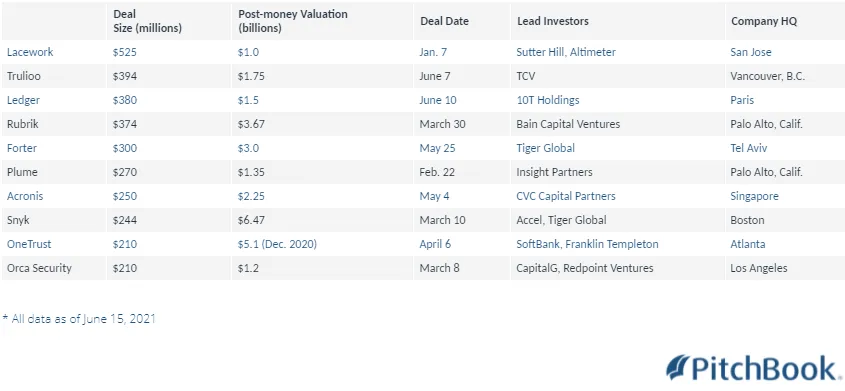Click the Post-money Valuation column header

click(293, 22)
